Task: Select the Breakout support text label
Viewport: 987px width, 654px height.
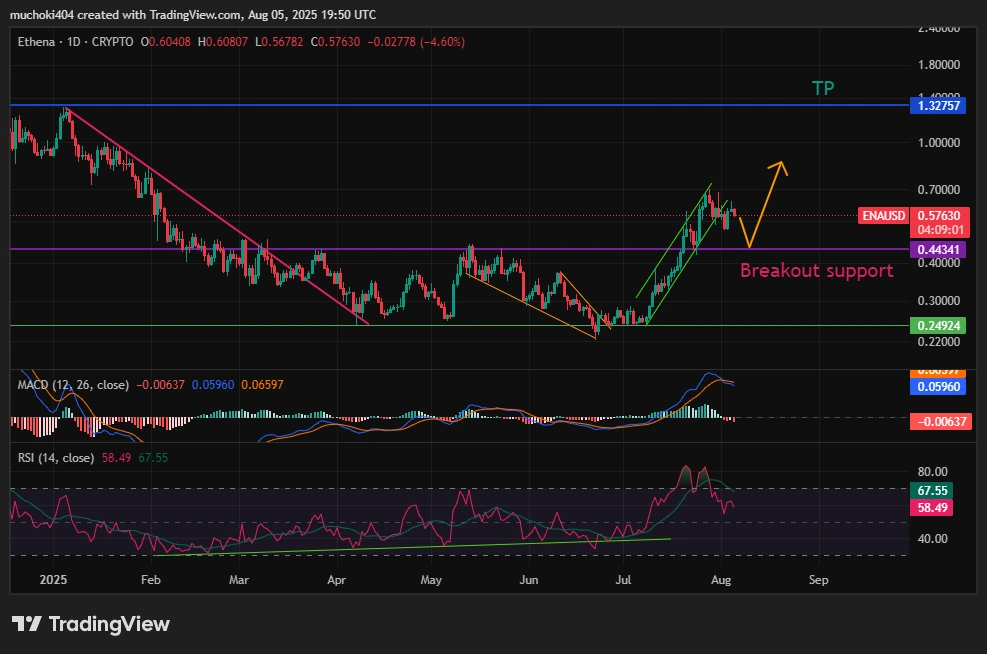Action: [x=816, y=271]
